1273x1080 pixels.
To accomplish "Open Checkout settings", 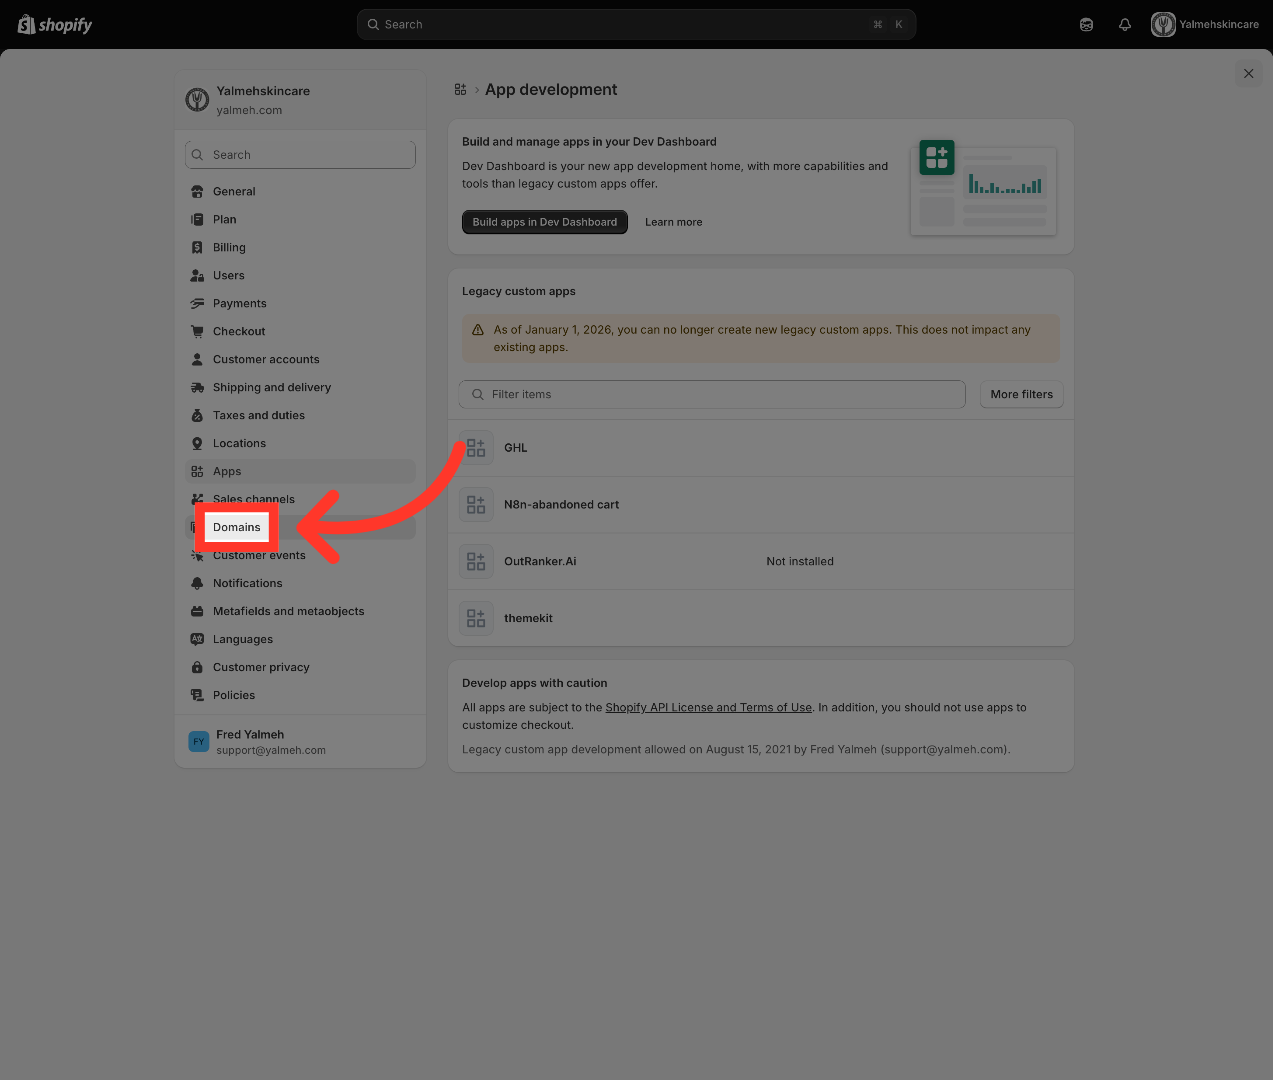I will pyautogui.click(x=300, y=331).
